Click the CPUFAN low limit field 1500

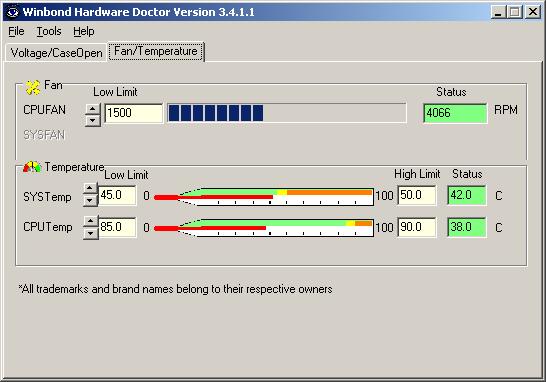(134, 113)
